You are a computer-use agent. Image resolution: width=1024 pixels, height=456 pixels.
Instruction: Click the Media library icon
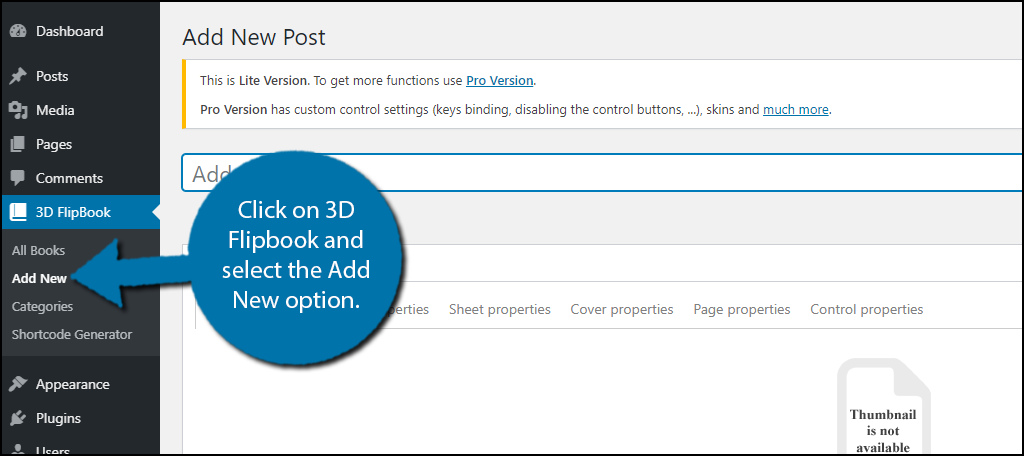pos(18,110)
